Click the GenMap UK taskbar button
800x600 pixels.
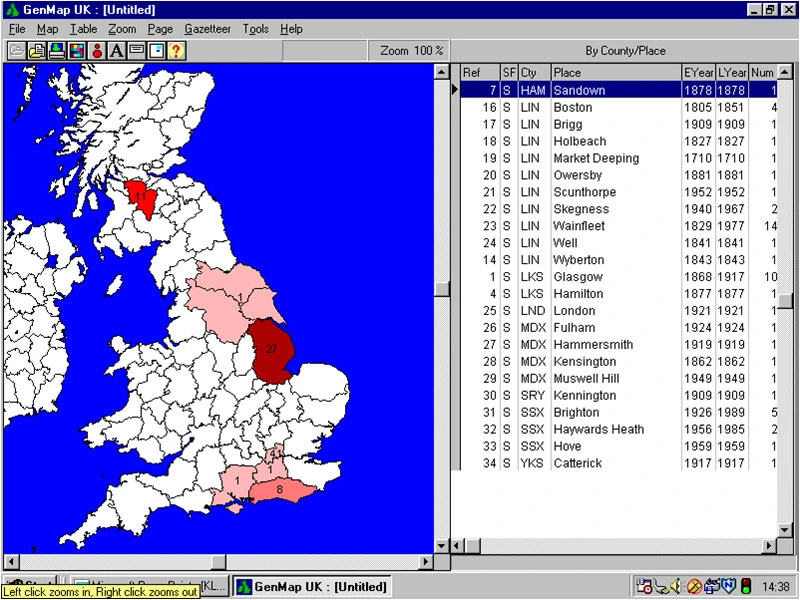tap(310, 587)
